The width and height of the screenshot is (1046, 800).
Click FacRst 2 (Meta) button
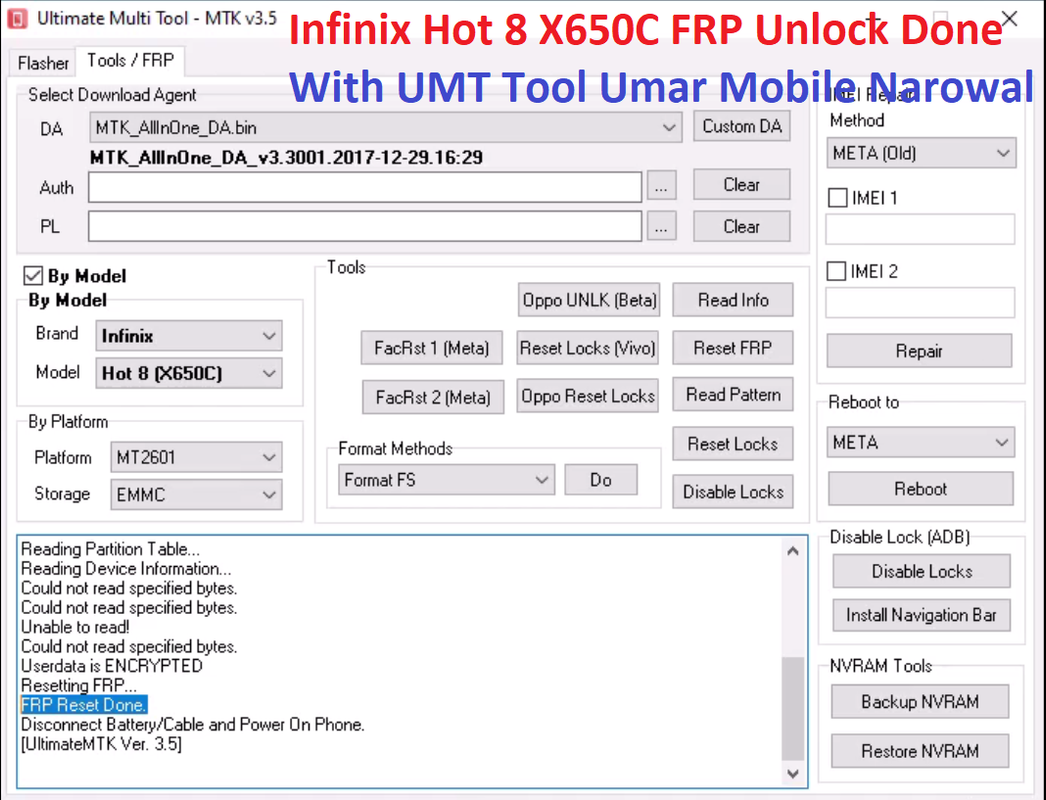pyautogui.click(x=433, y=398)
